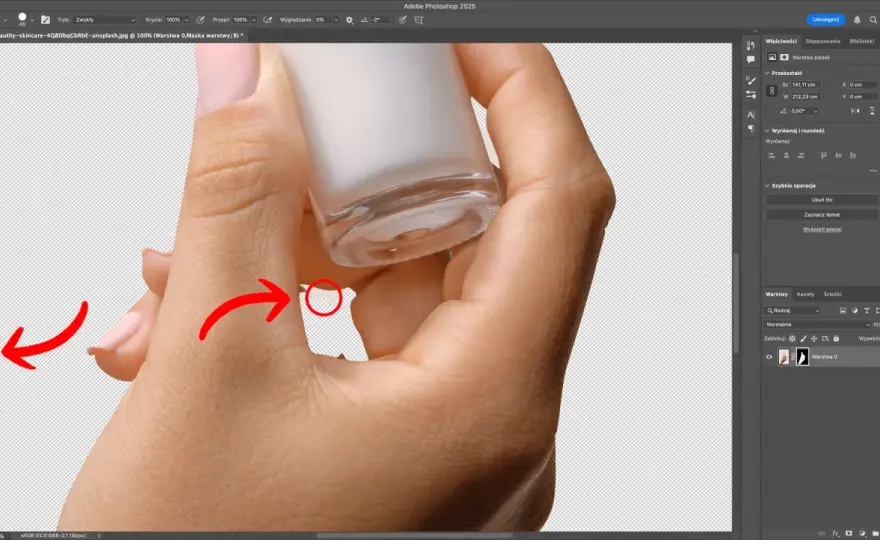Open the Character panel icon
This screenshot has height=540, width=880.
(750, 115)
